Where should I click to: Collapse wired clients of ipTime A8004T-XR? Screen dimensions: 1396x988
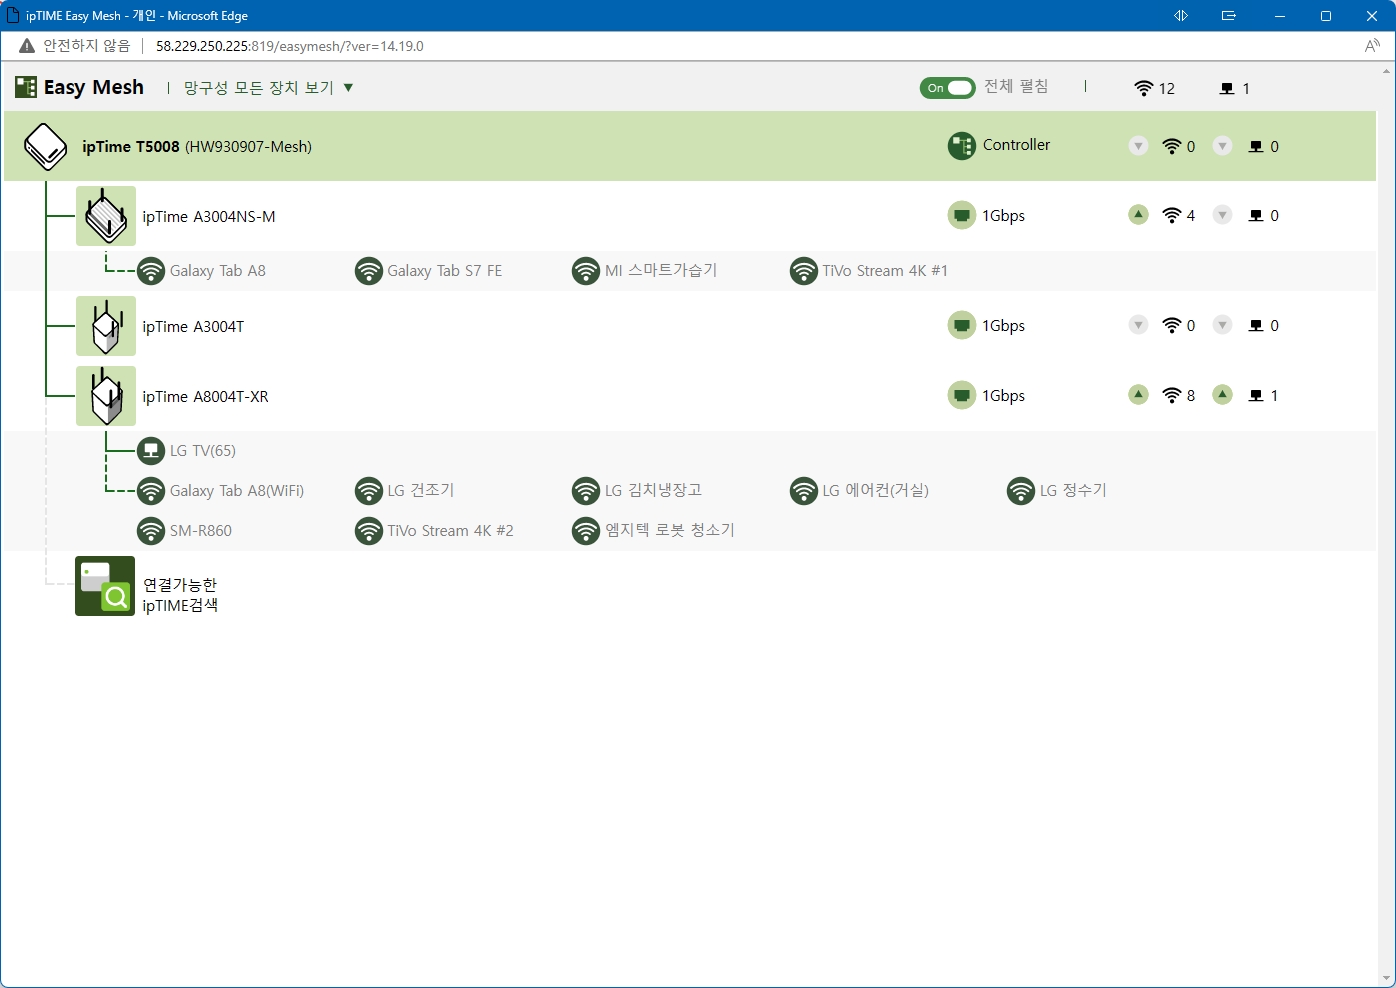[1222, 395]
